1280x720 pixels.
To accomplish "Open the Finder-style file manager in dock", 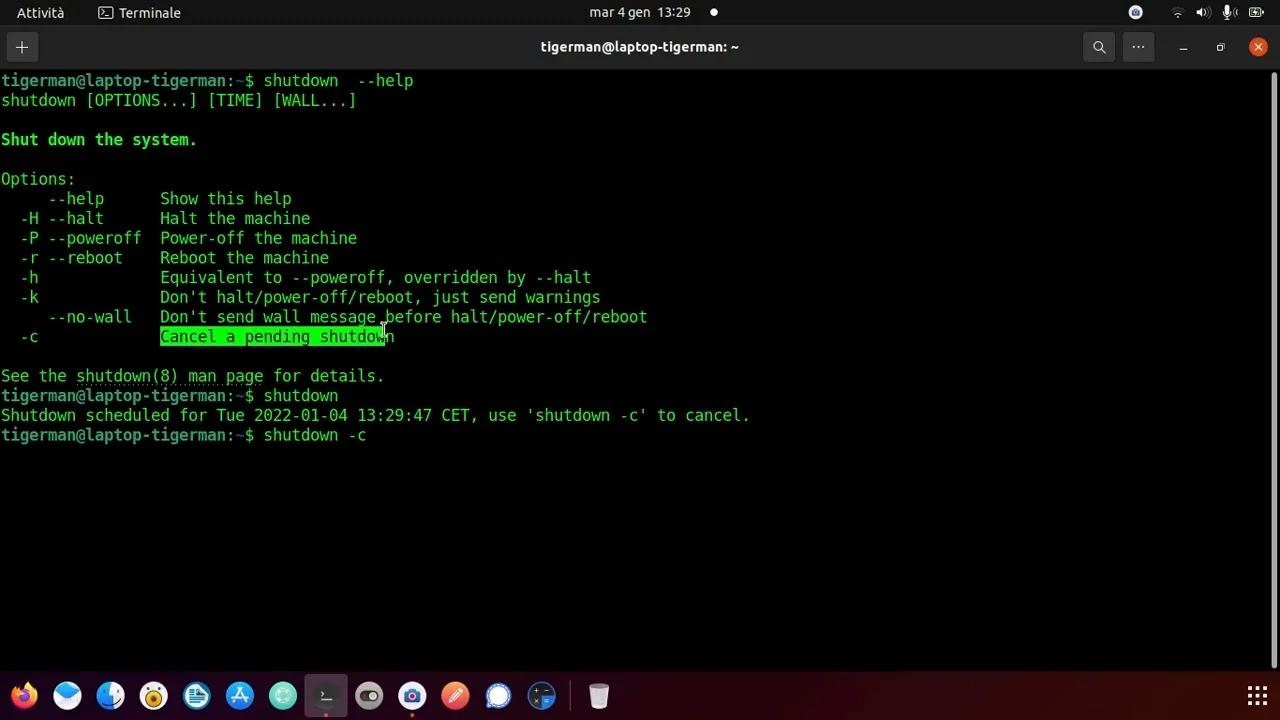I will (110, 696).
